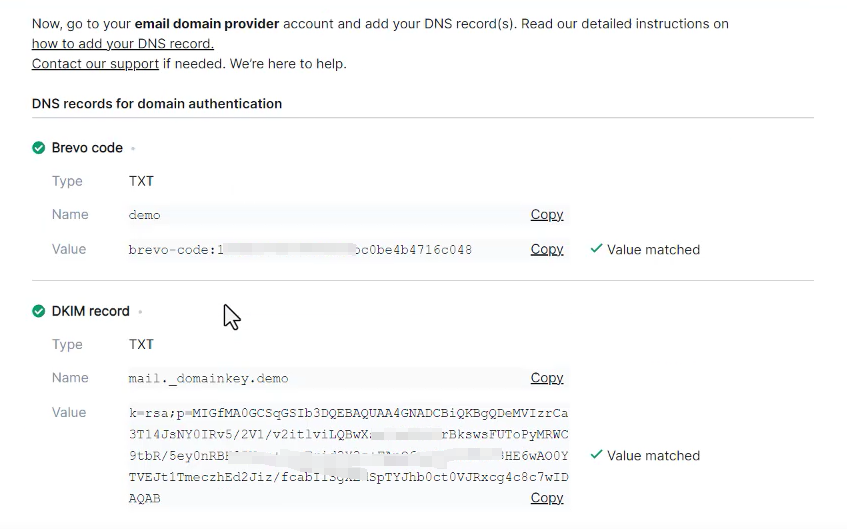This screenshot has height=529, width=847.
Task: Copy the Brevo code Name value demo
Action: click(547, 215)
